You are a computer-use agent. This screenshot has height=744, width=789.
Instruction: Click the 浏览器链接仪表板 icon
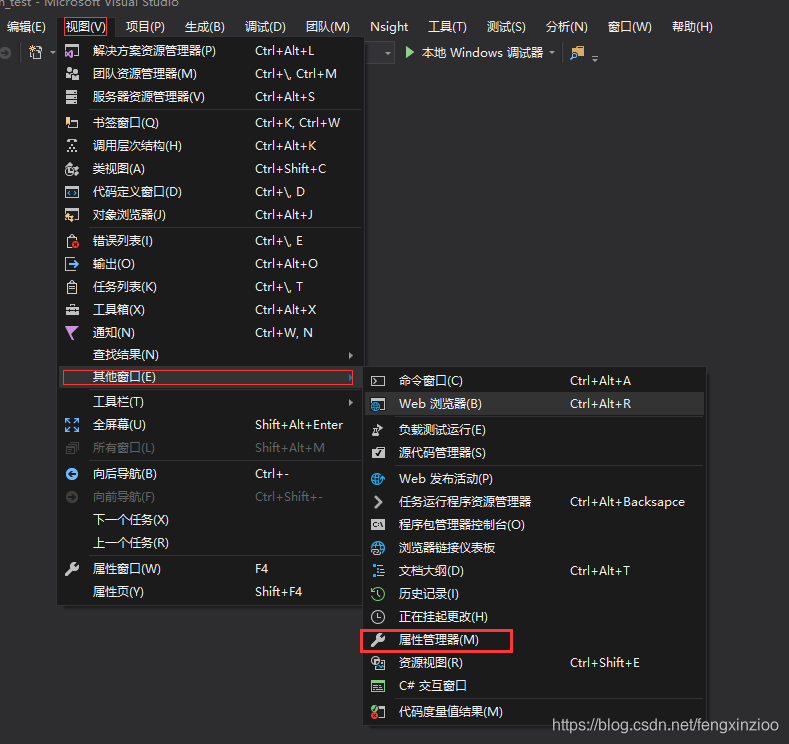(x=378, y=548)
